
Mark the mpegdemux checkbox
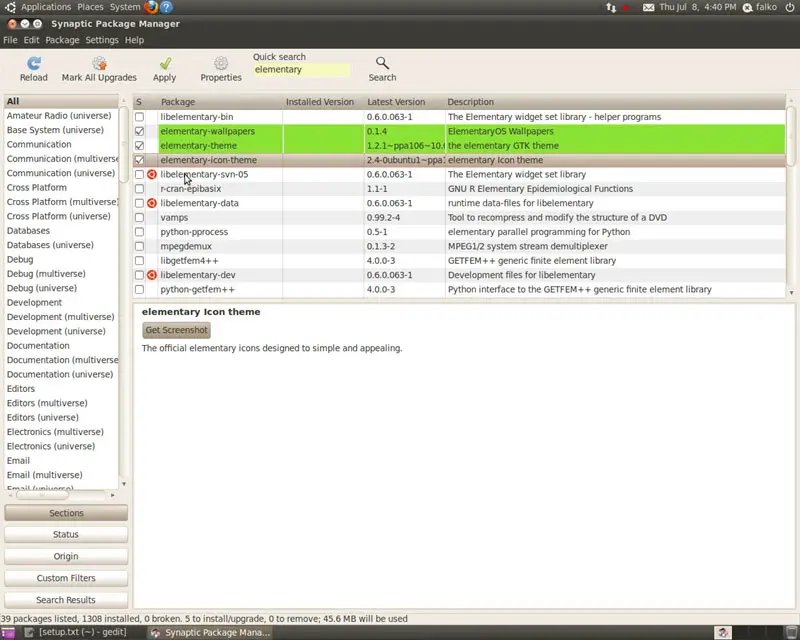click(x=139, y=246)
